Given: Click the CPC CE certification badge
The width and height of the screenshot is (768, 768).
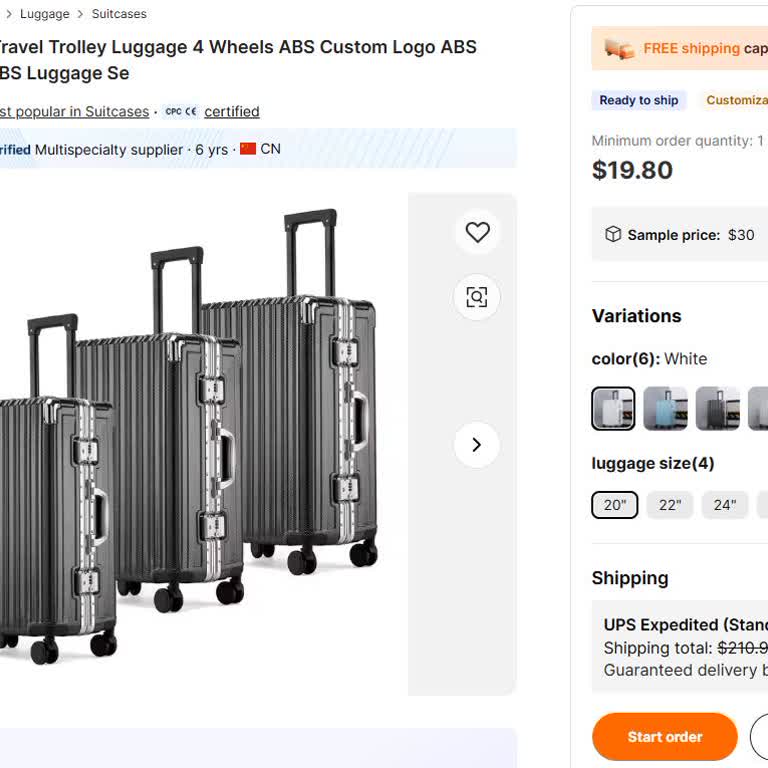Looking at the screenshot, I should click(x=181, y=112).
